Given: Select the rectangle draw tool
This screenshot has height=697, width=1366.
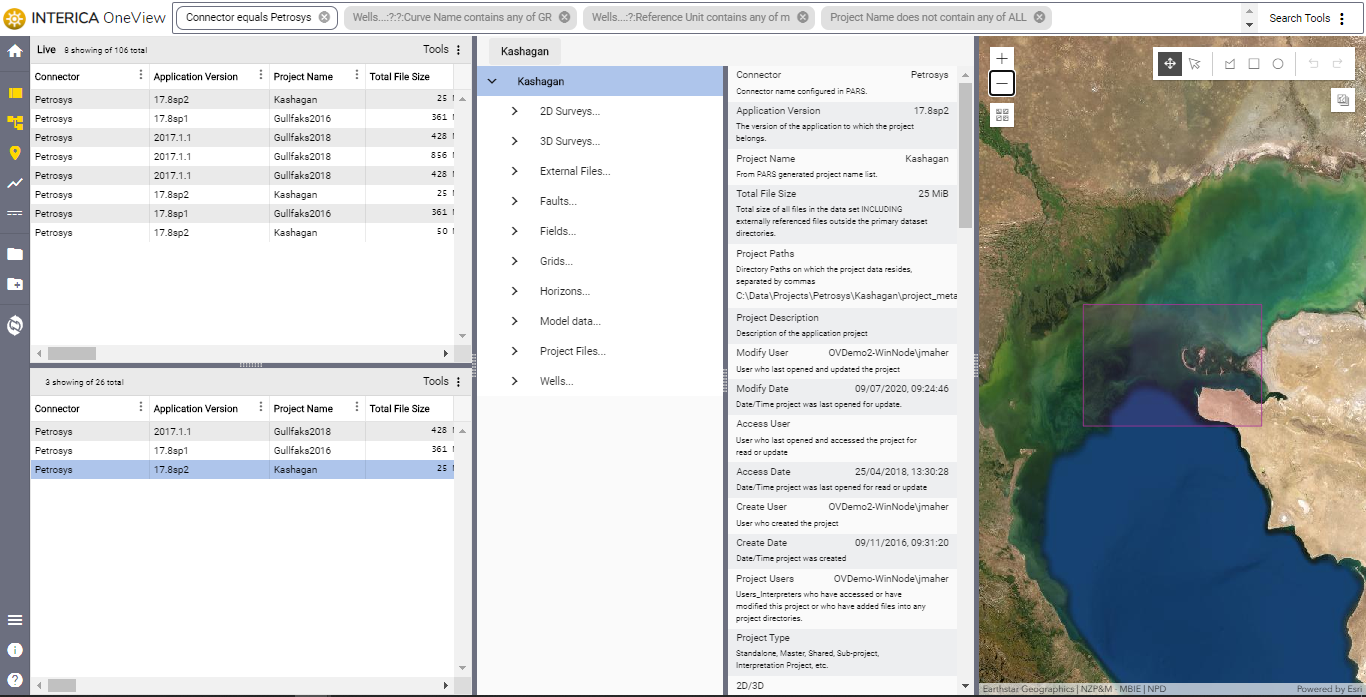Looking at the screenshot, I should click(x=1254, y=64).
